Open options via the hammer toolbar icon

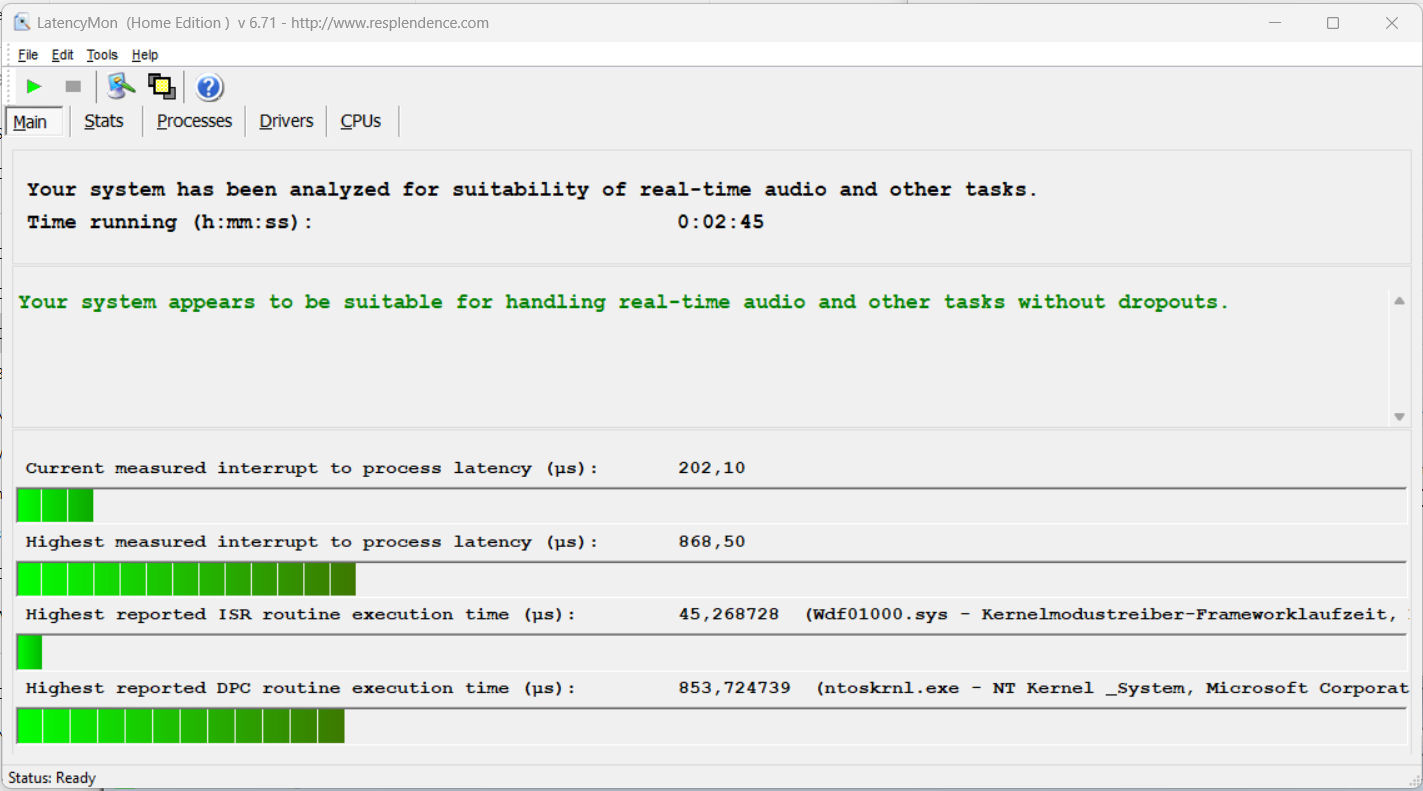tap(121, 87)
